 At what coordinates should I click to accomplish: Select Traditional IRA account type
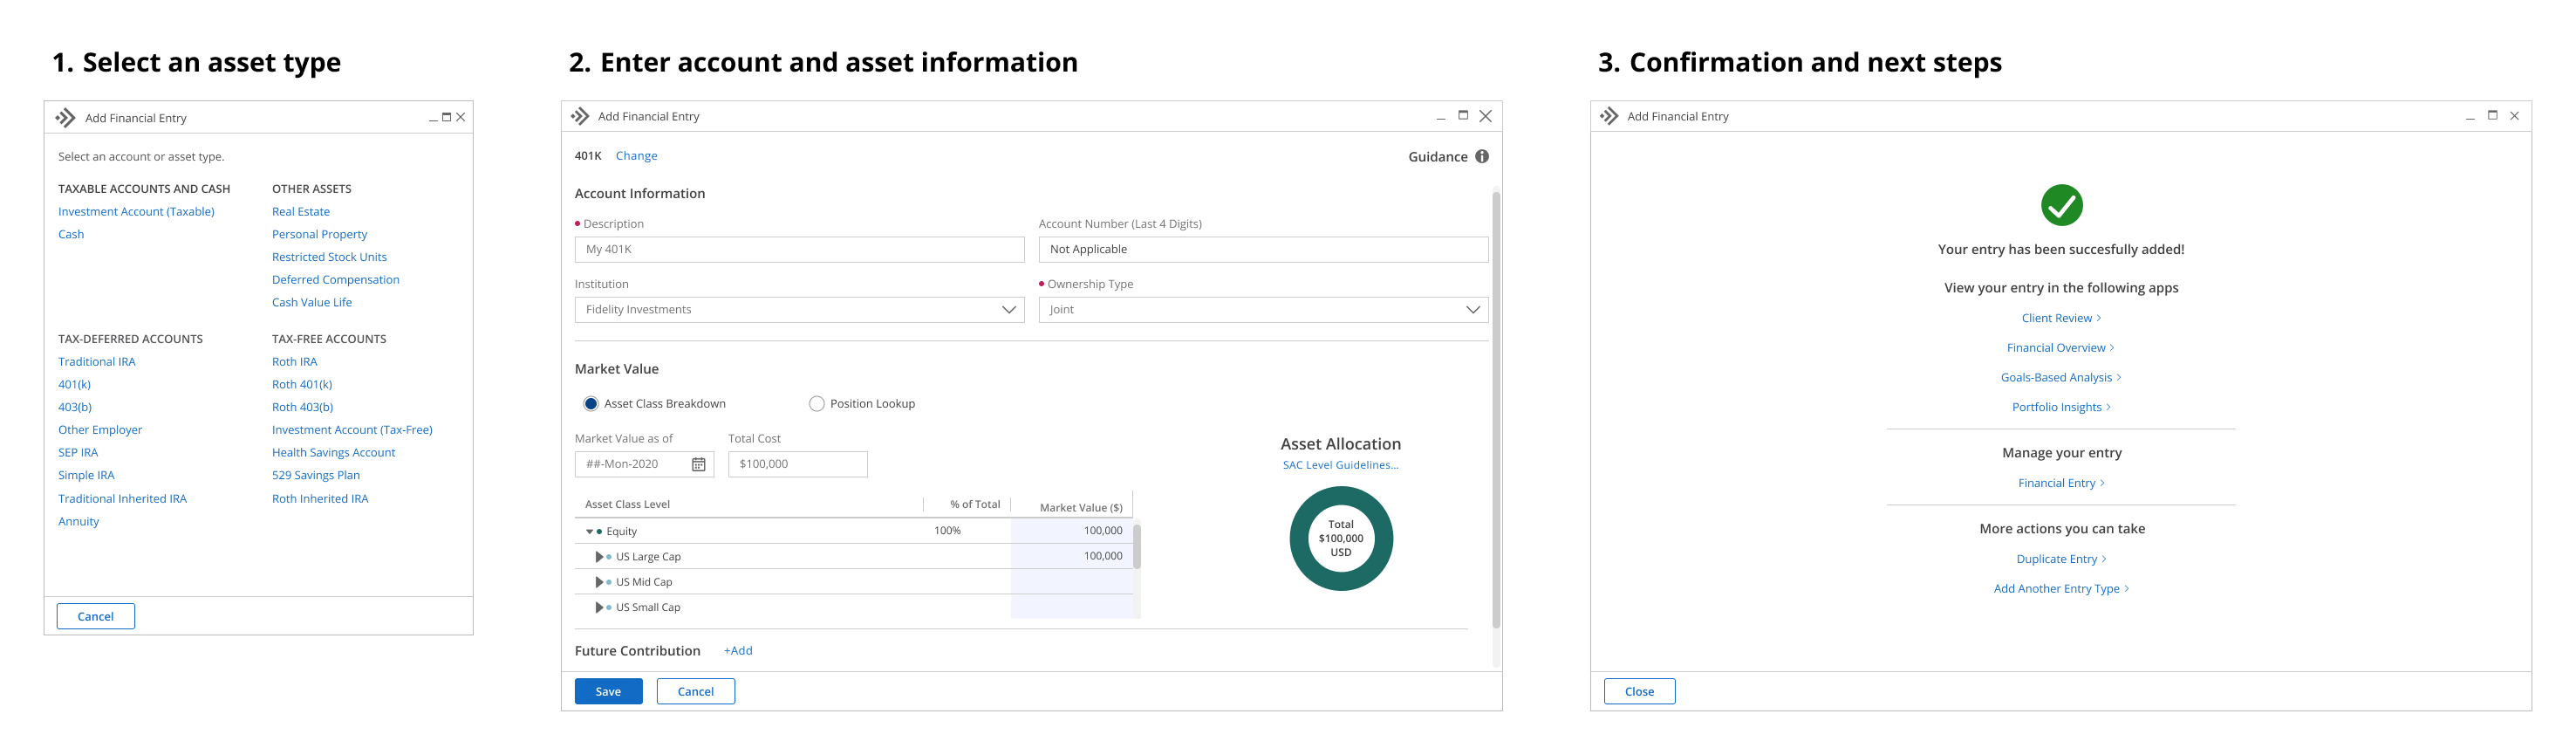point(97,362)
